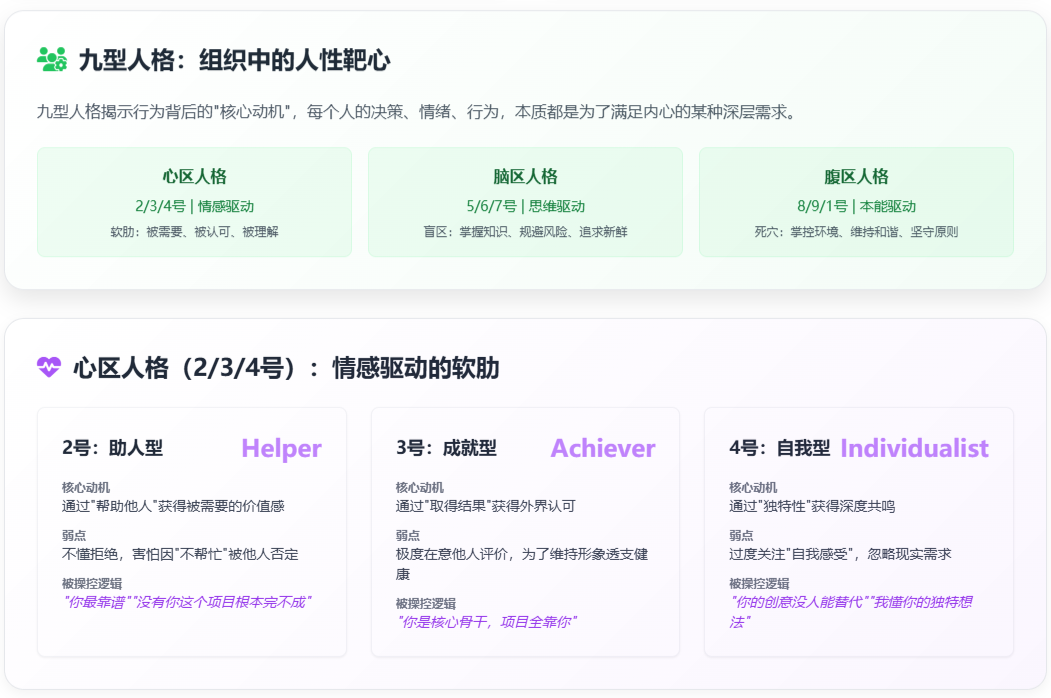Screen dimensions: 1051x698
Task: Click the quote "你是核心骨干，项目全靠你"
Action: pos(488,621)
